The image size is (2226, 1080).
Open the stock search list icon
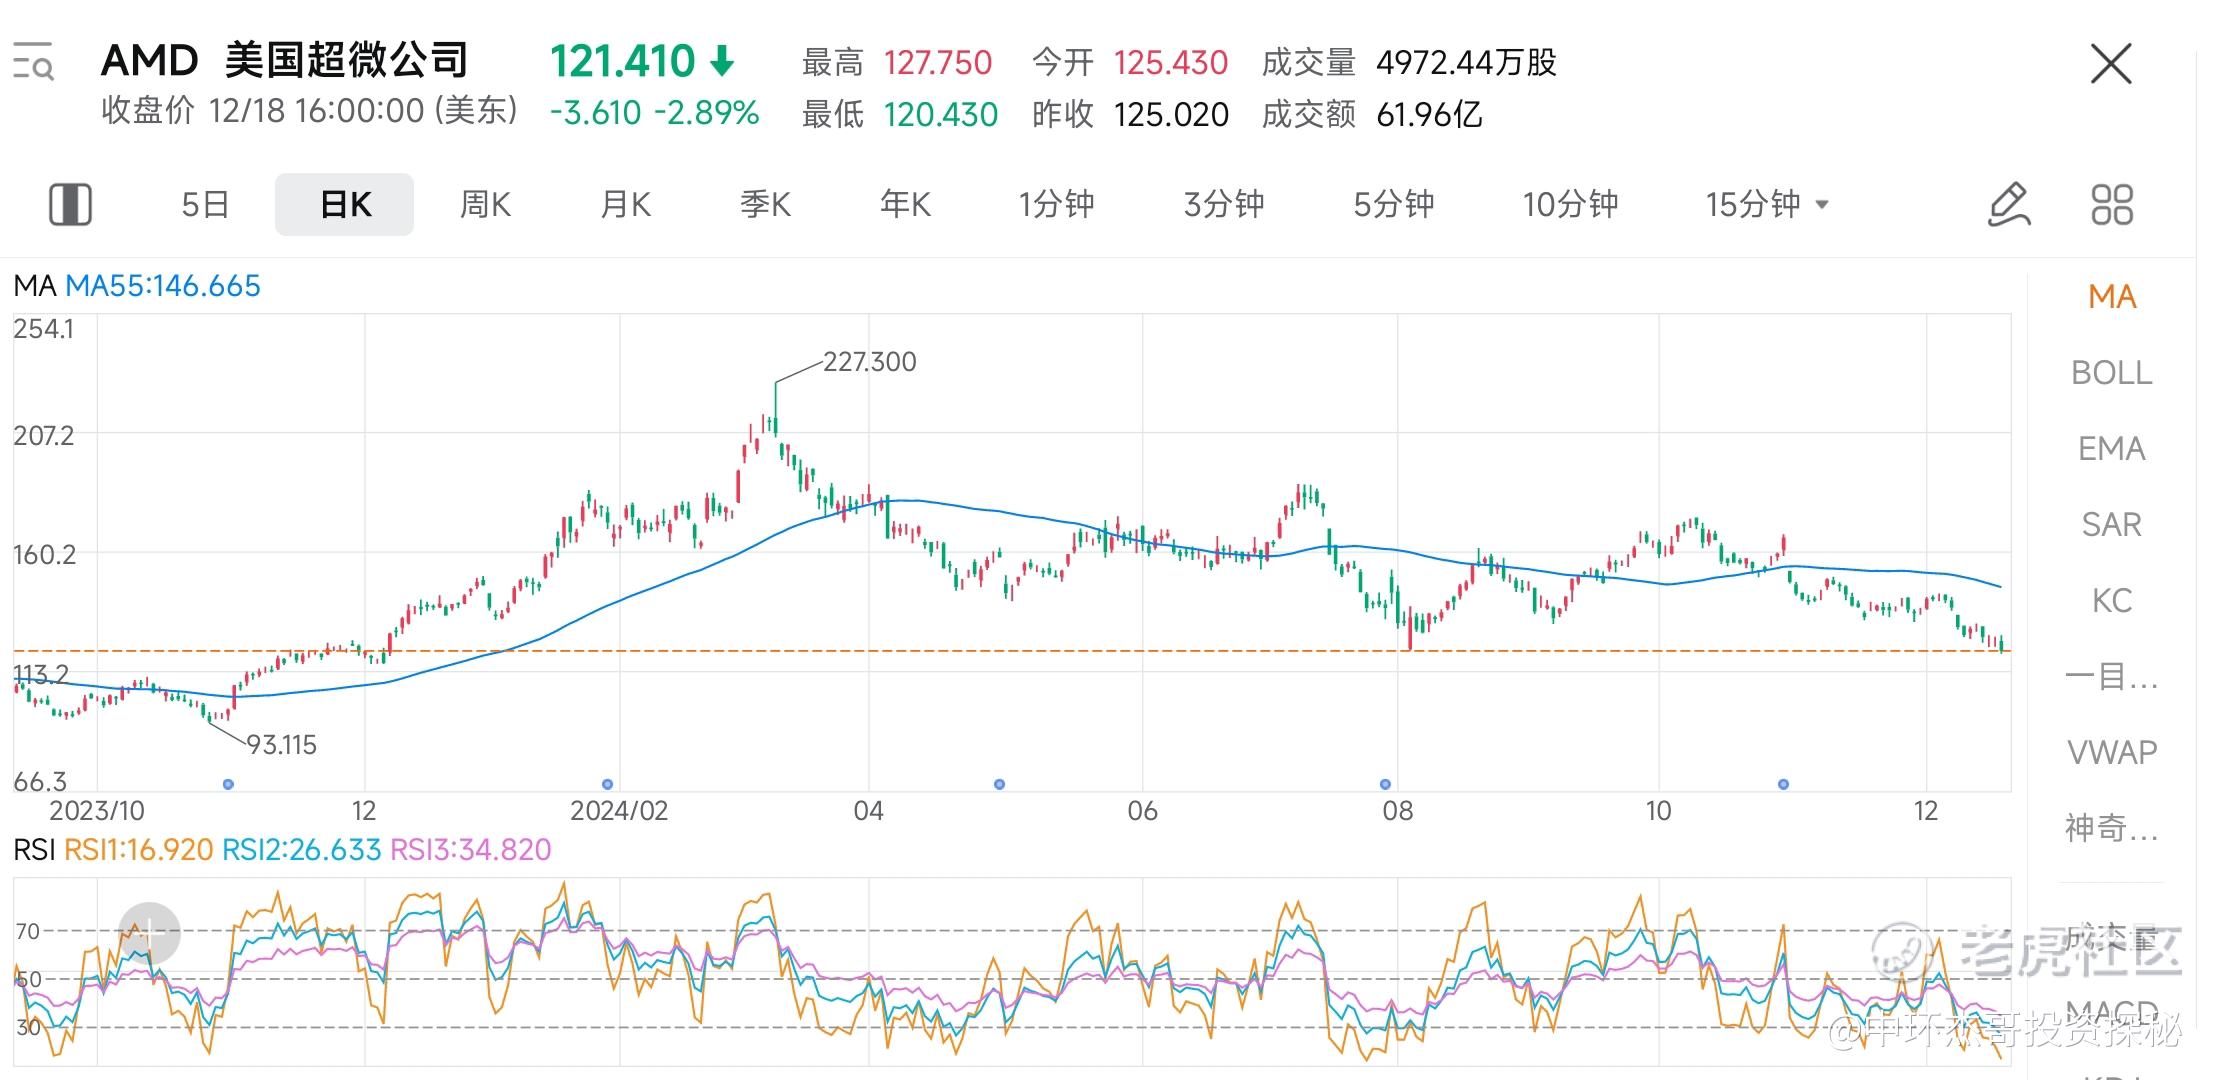coord(33,62)
